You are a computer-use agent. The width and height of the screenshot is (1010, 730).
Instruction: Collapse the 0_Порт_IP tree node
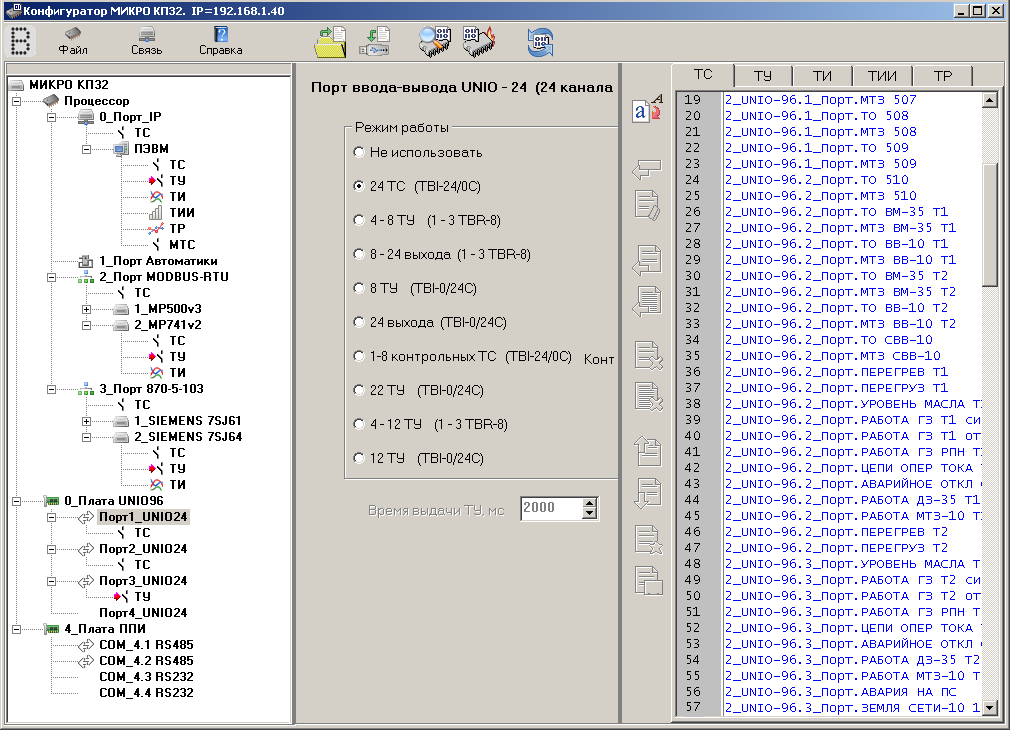pyautogui.click(x=50, y=117)
